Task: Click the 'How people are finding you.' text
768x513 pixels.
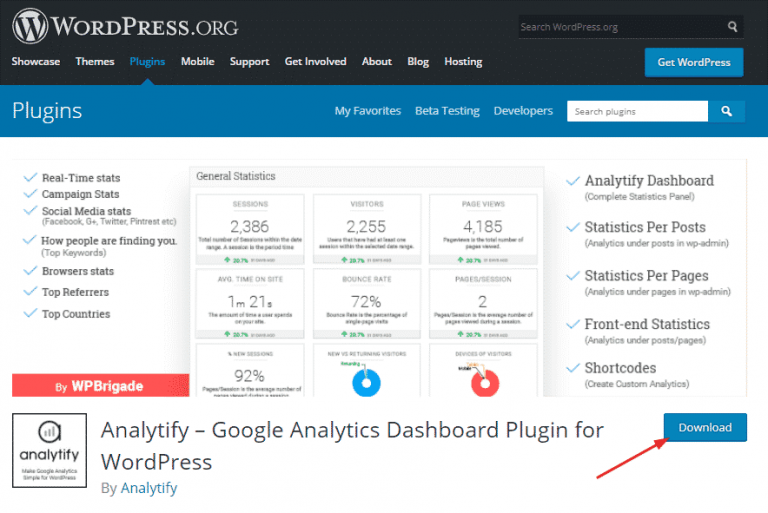Action: coord(109,241)
